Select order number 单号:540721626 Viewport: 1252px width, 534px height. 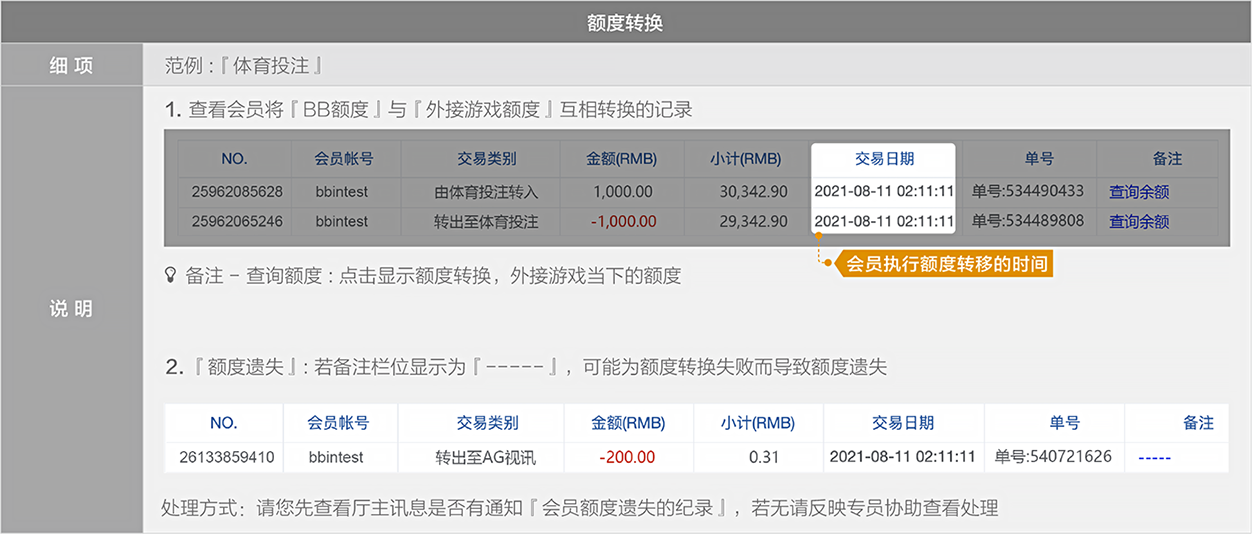(1053, 458)
